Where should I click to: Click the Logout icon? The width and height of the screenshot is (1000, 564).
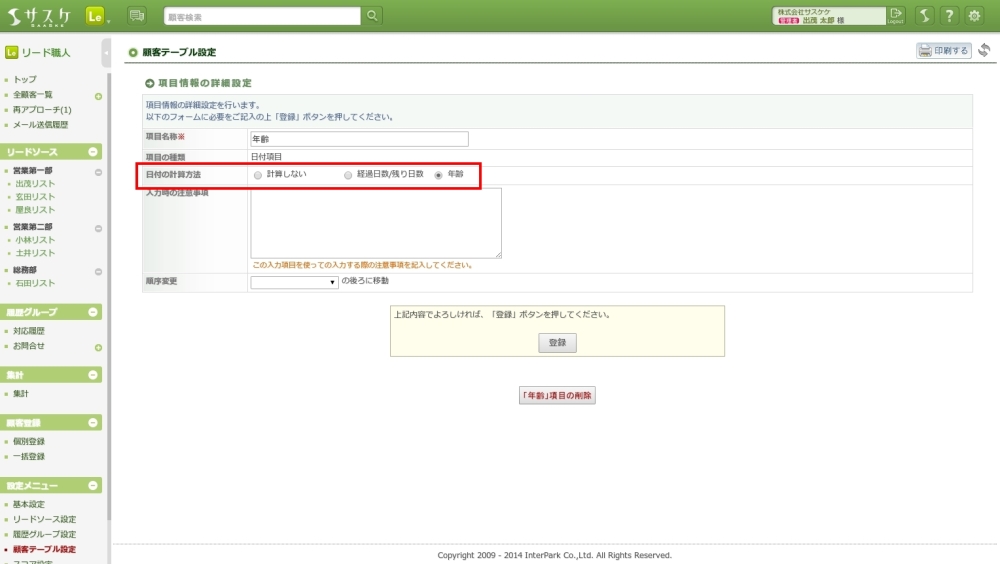[x=895, y=16]
